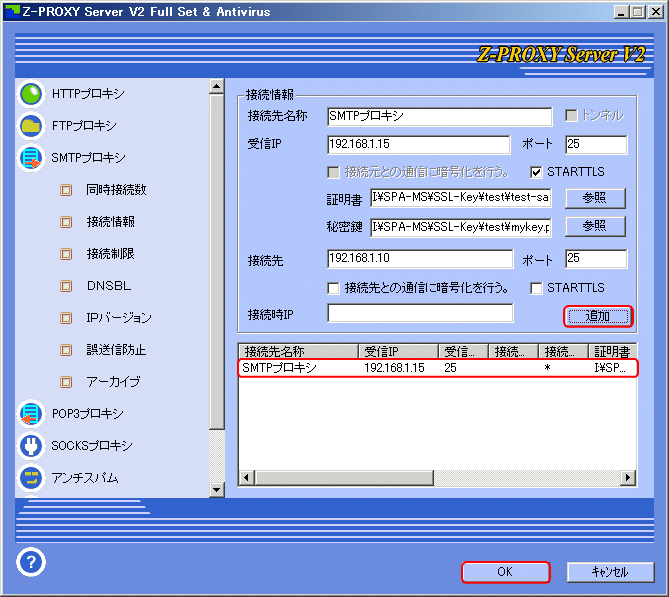Click sidebar scroll down arrow
Image resolution: width=669 pixels, height=597 pixels.
(217, 489)
